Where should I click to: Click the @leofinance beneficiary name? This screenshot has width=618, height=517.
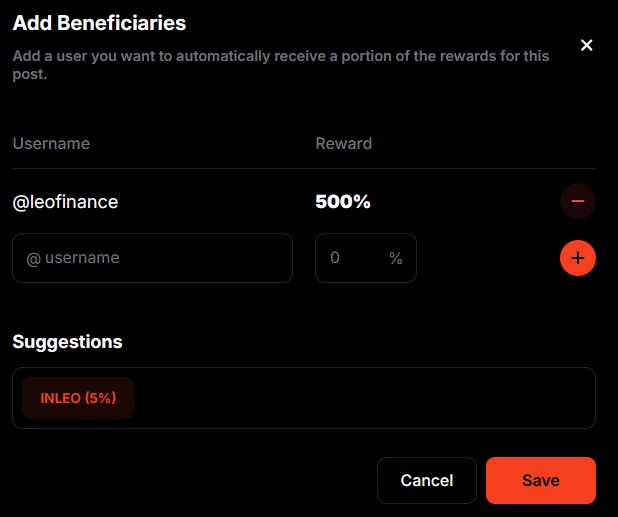tap(66, 202)
